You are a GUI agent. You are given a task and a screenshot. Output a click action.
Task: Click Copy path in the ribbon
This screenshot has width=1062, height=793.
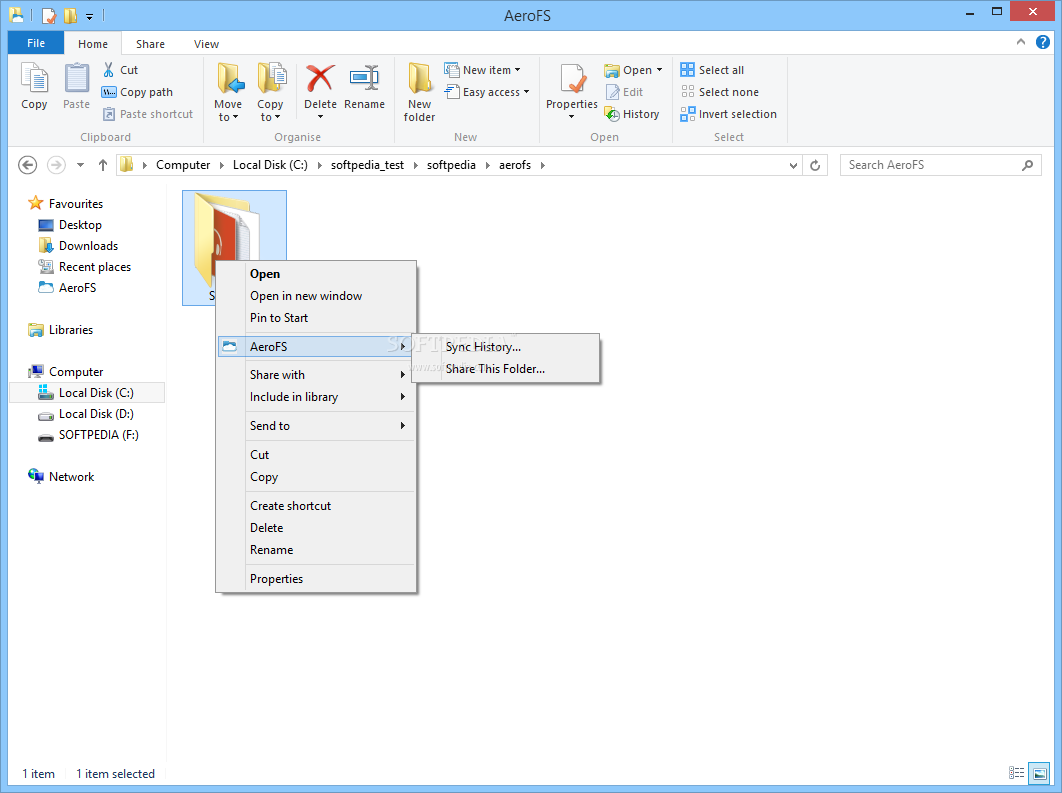pyautogui.click(x=137, y=92)
